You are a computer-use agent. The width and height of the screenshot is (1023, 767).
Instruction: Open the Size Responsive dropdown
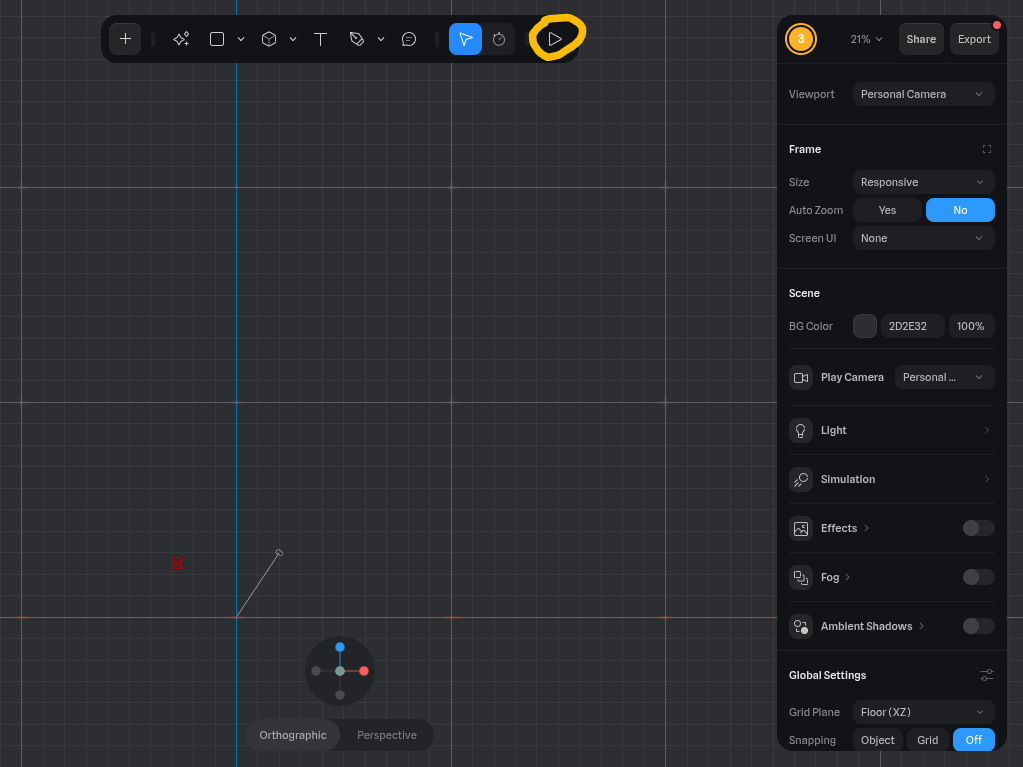pos(923,182)
